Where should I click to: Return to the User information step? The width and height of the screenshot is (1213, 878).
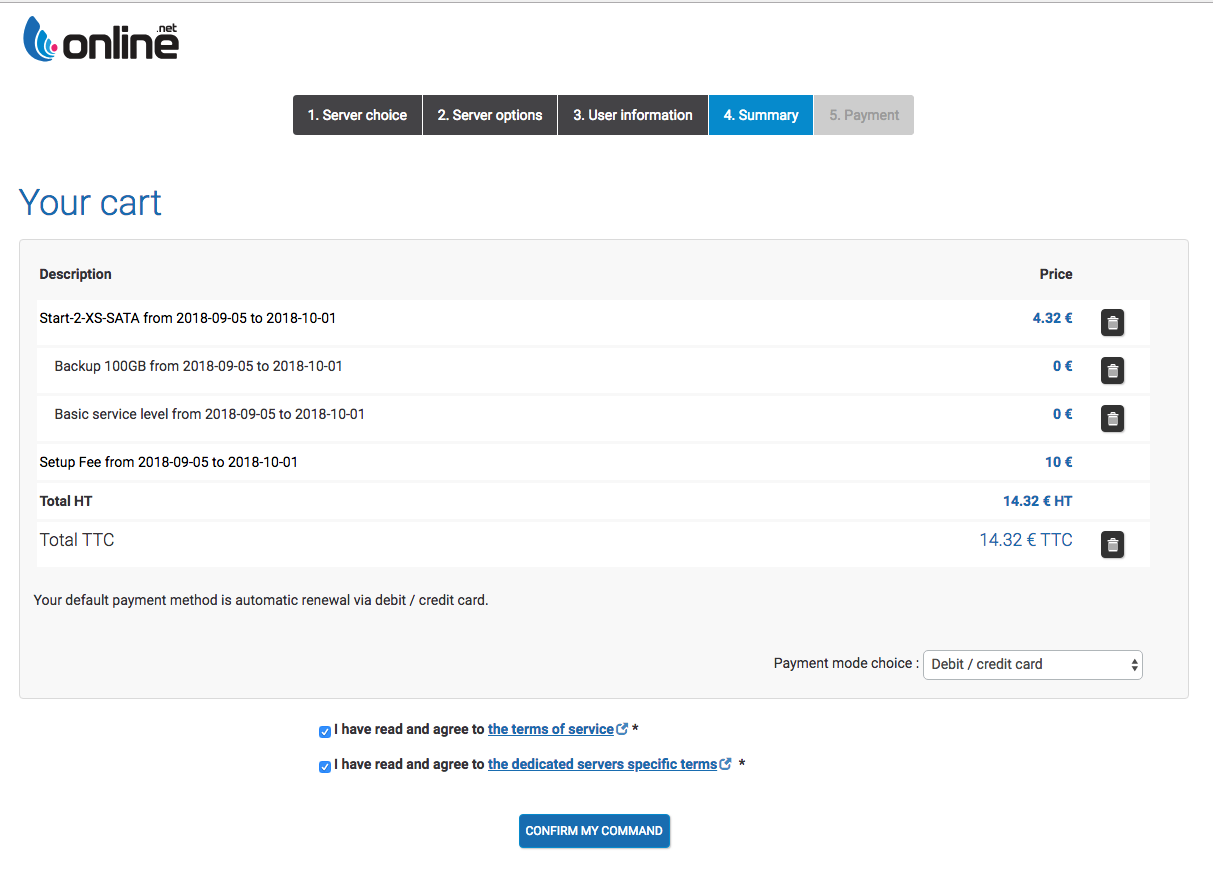click(632, 115)
